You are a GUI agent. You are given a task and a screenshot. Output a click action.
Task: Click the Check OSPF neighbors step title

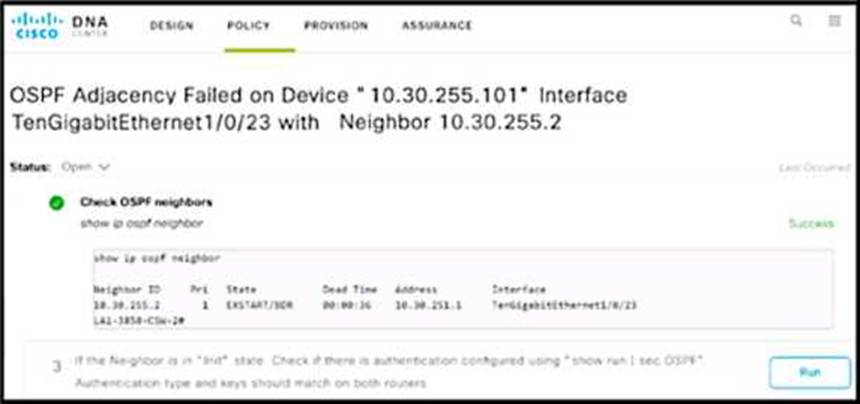coord(146,202)
